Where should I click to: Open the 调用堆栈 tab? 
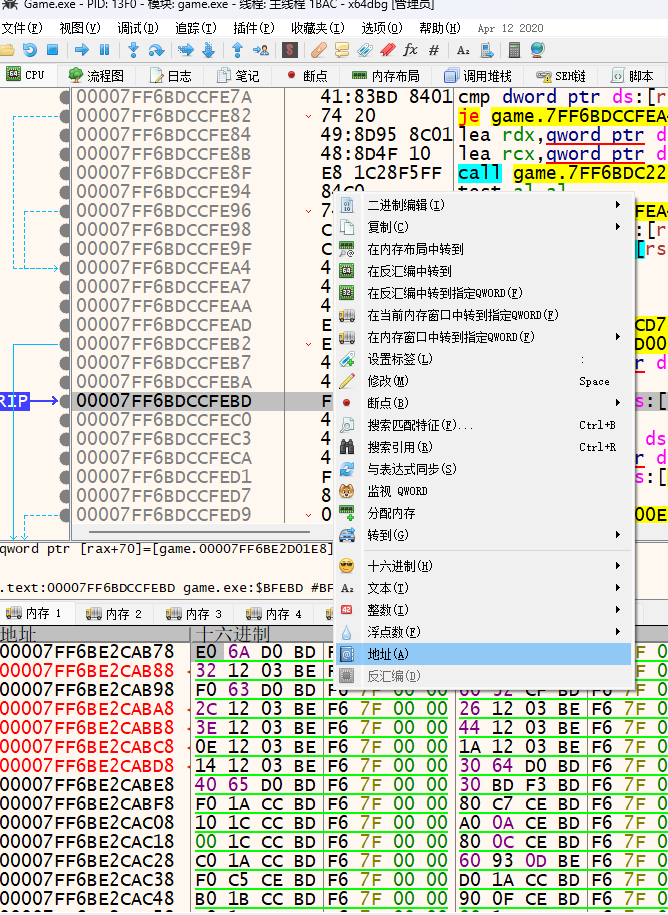(478, 76)
